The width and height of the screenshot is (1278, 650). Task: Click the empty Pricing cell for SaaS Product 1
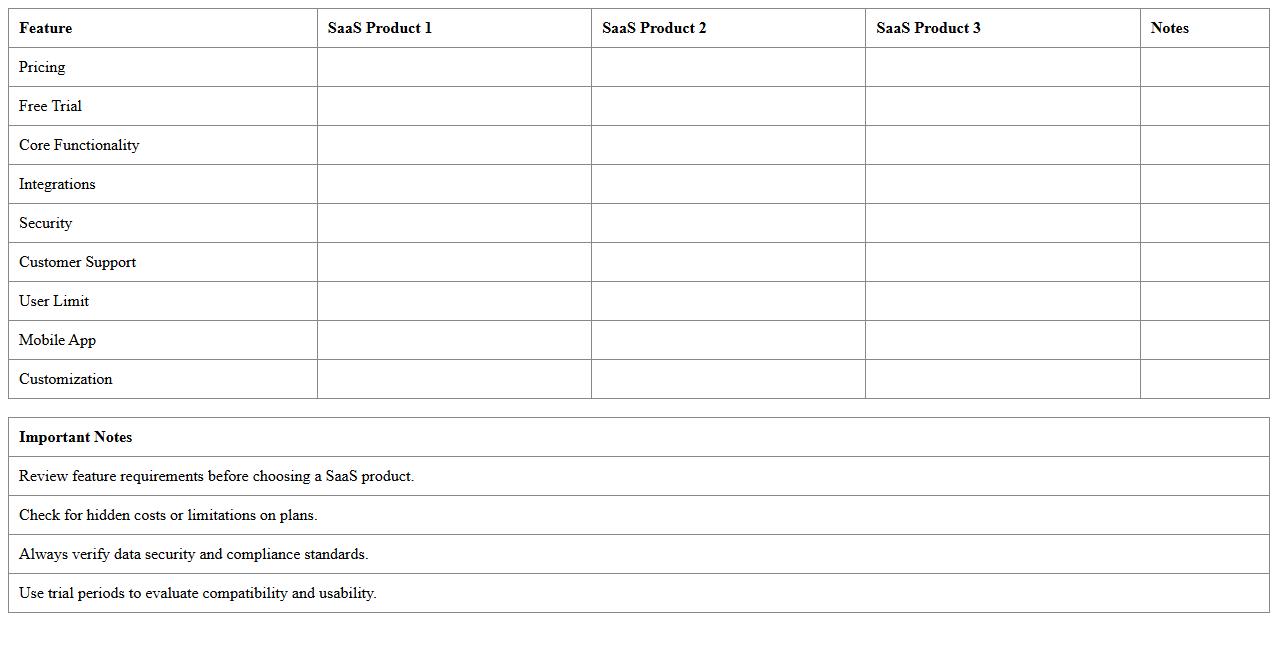point(454,67)
